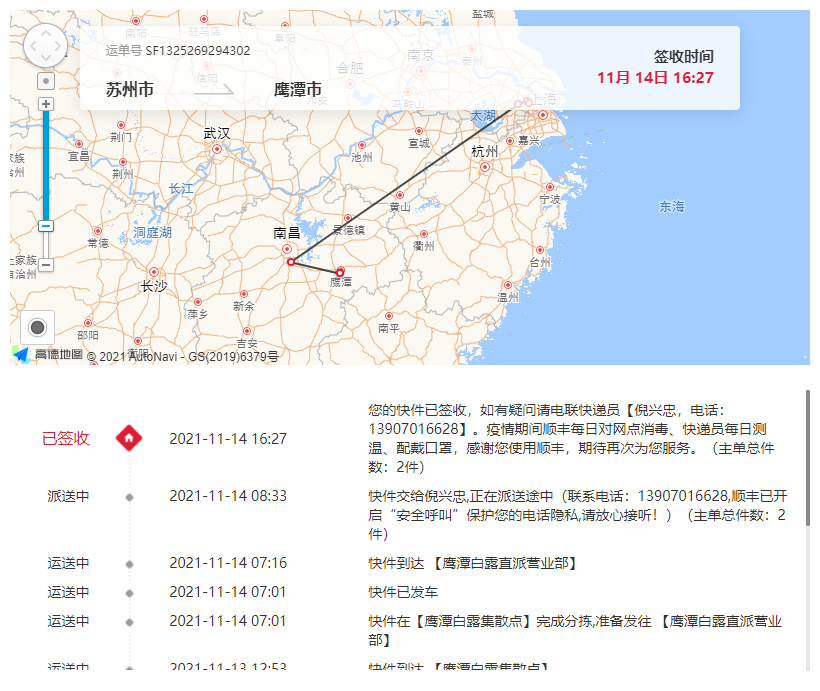Click the 常德 city marker

pyautogui.click(x=98, y=231)
